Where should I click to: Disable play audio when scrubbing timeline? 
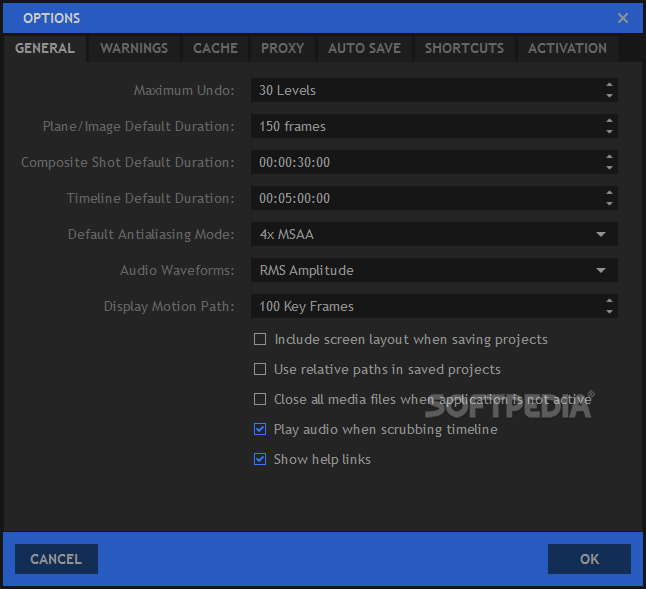(260, 429)
